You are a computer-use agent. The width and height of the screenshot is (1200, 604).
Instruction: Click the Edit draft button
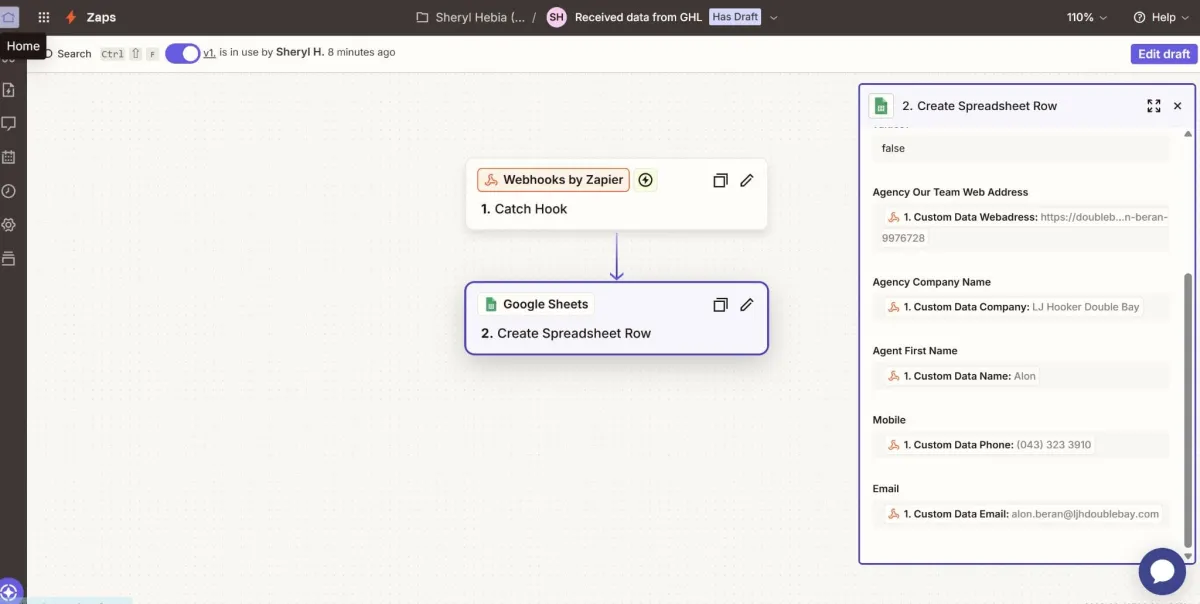click(x=1164, y=54)
